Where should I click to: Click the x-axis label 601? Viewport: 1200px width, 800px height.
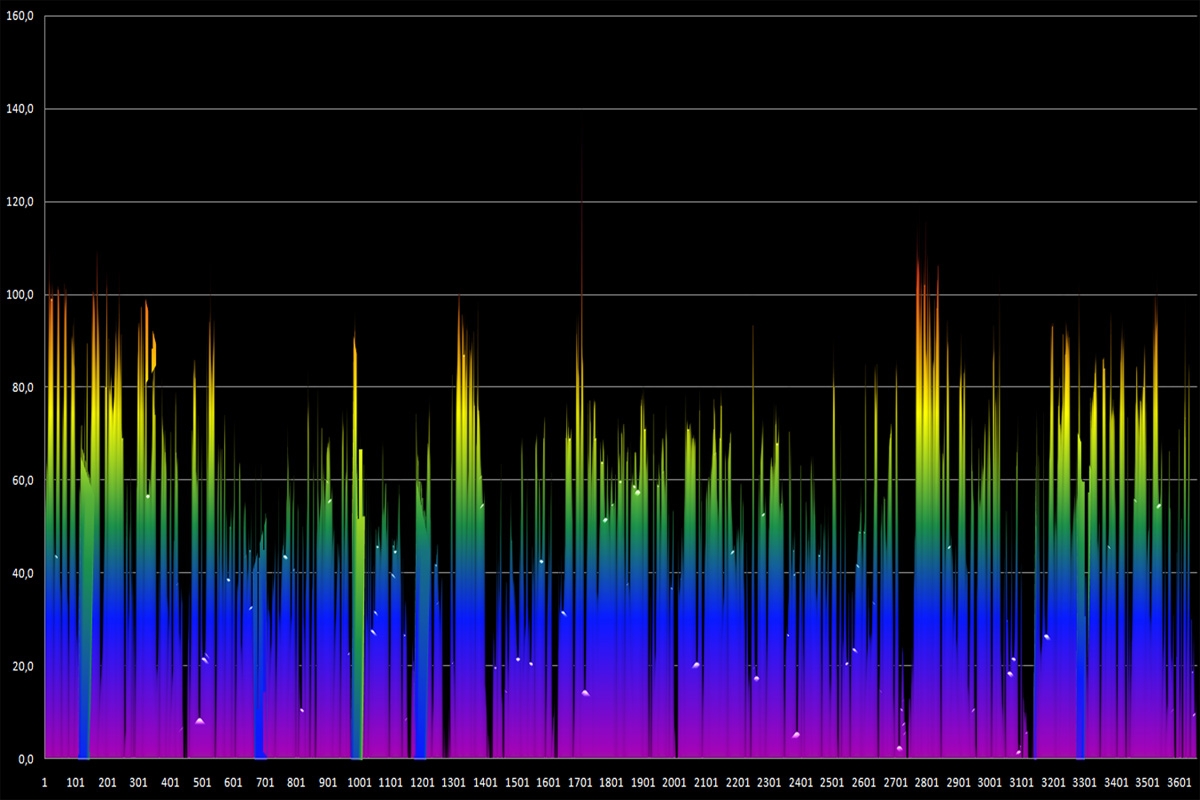coord(234,783)
